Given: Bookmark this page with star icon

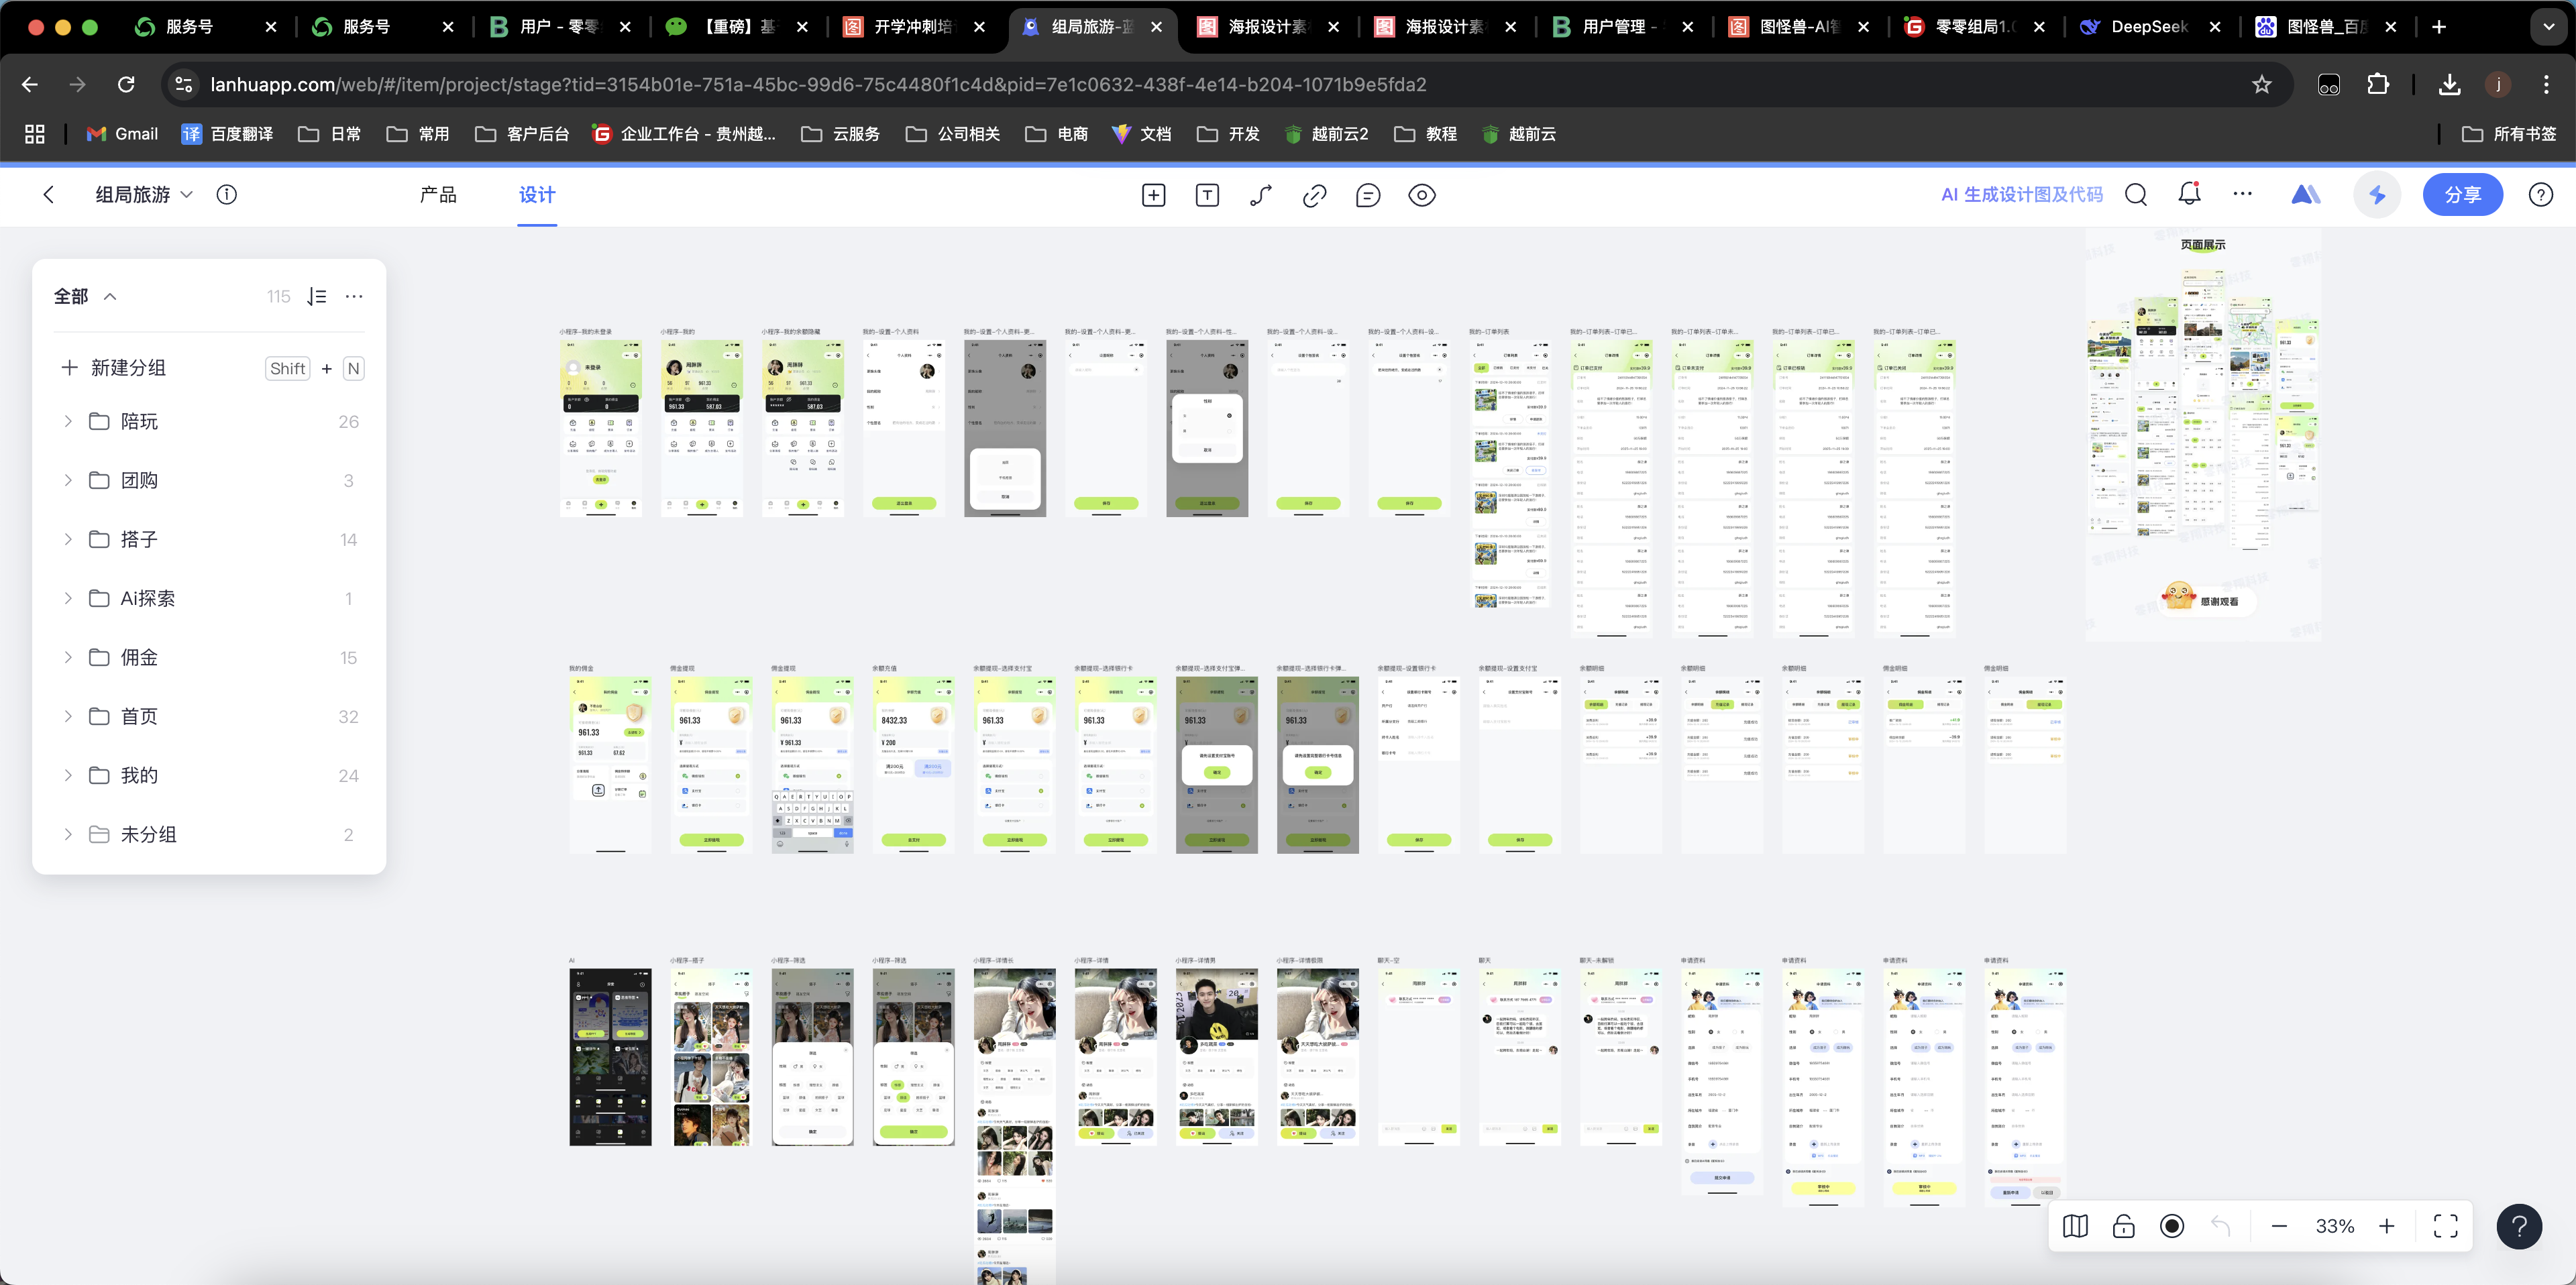Looking at the screenshot, I should [x=2262, y=85].
